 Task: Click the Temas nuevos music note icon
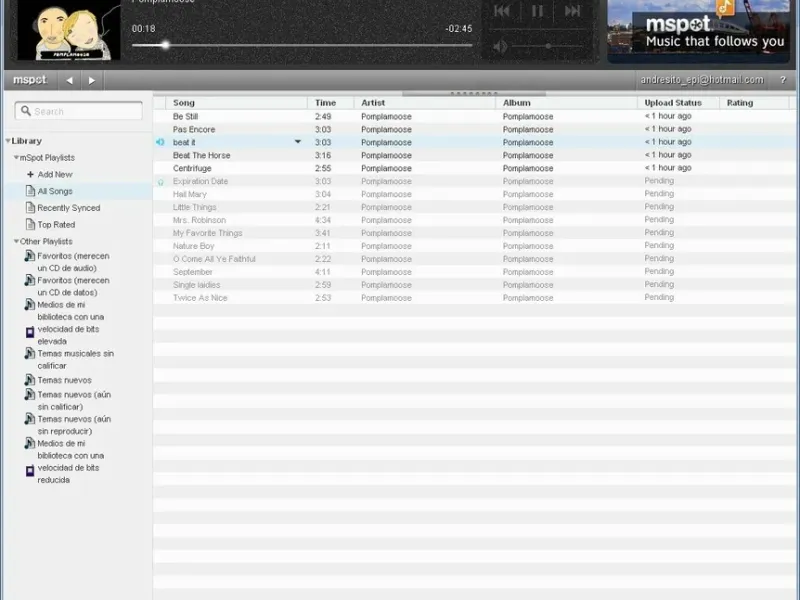(30, 380)
